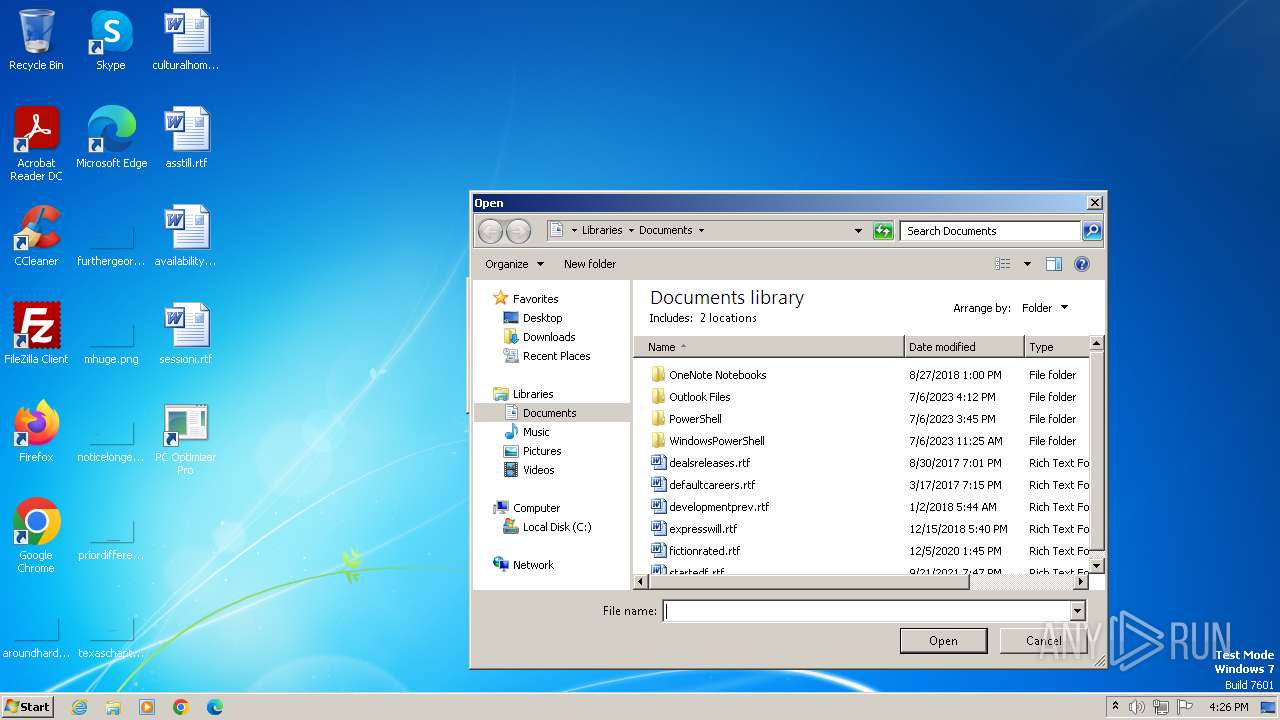Select Downloads in navigation pane
The width and height of the screenshot is (1280, 720).
(x=549, y=337)
